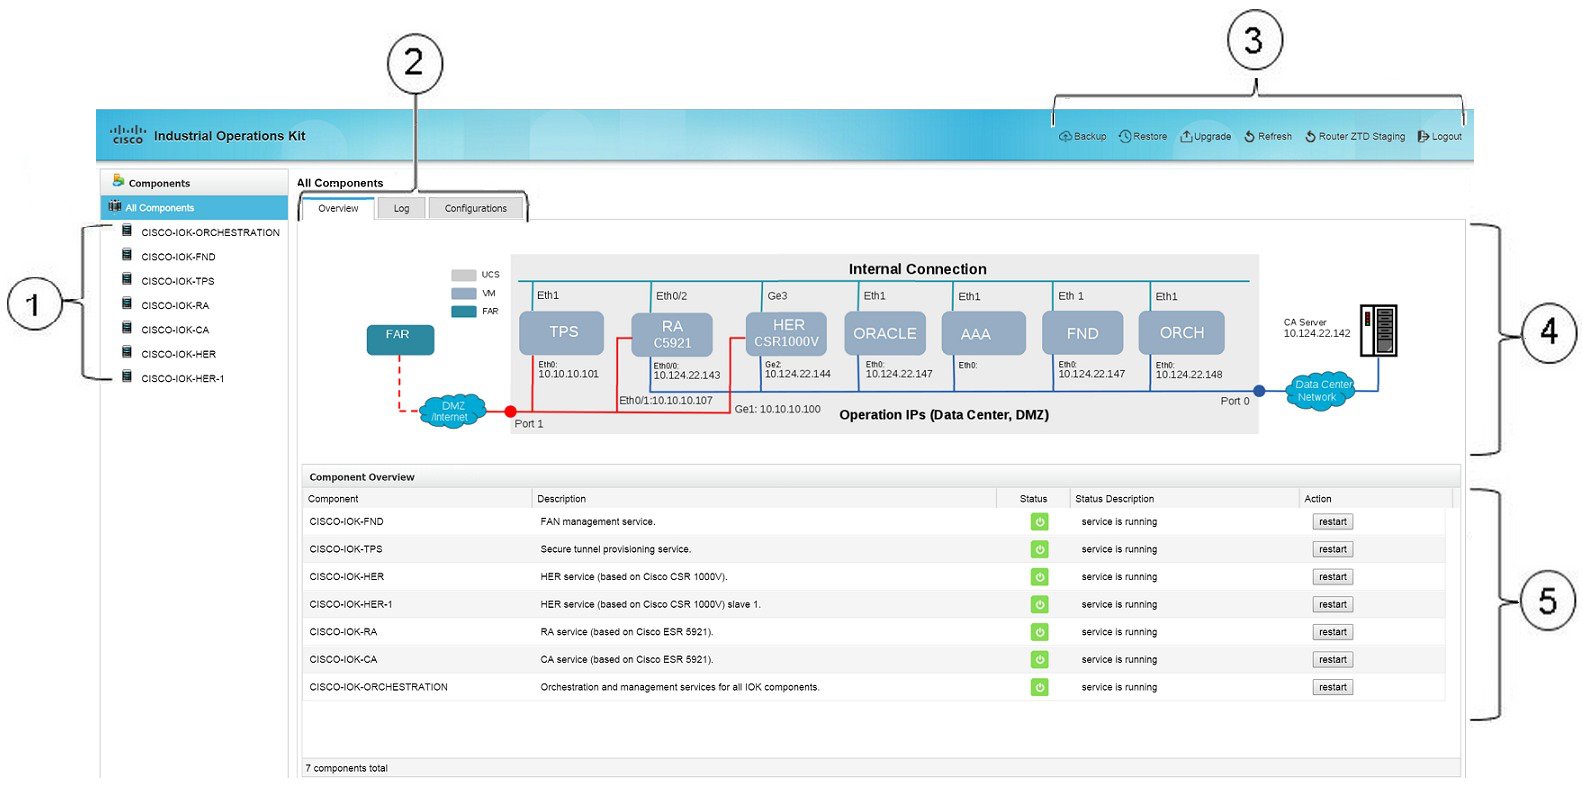Click the FAR node in the diagram

pyautogui.click(x=400, y=340)
